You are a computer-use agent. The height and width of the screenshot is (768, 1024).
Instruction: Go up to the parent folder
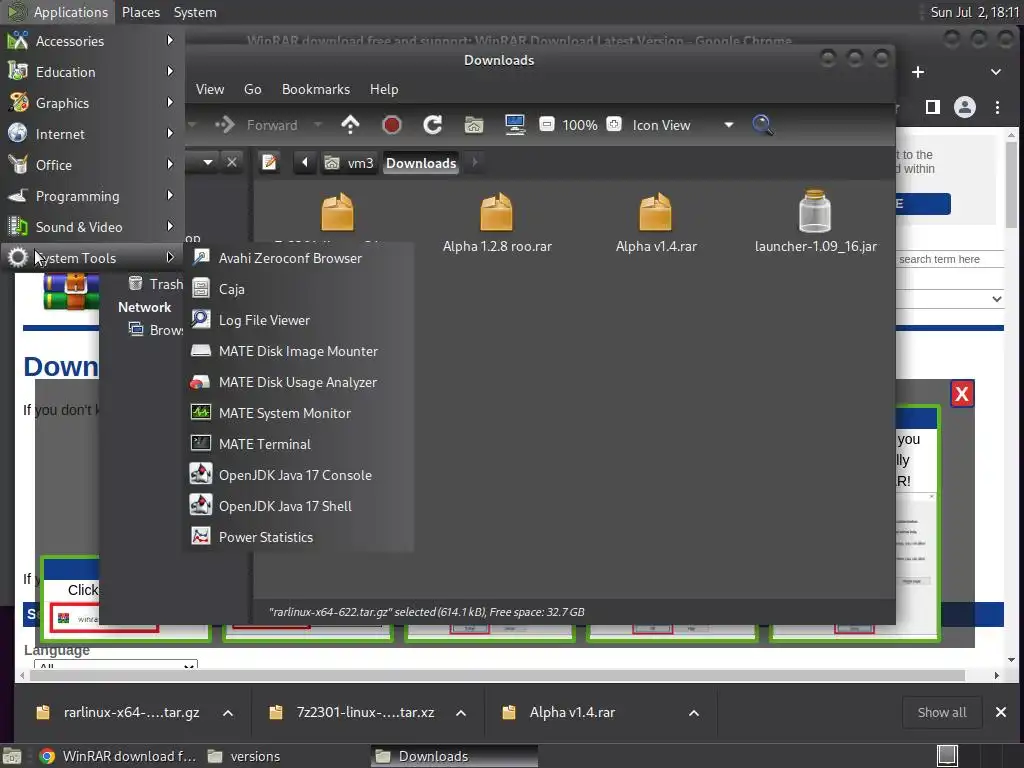(350, 125)
